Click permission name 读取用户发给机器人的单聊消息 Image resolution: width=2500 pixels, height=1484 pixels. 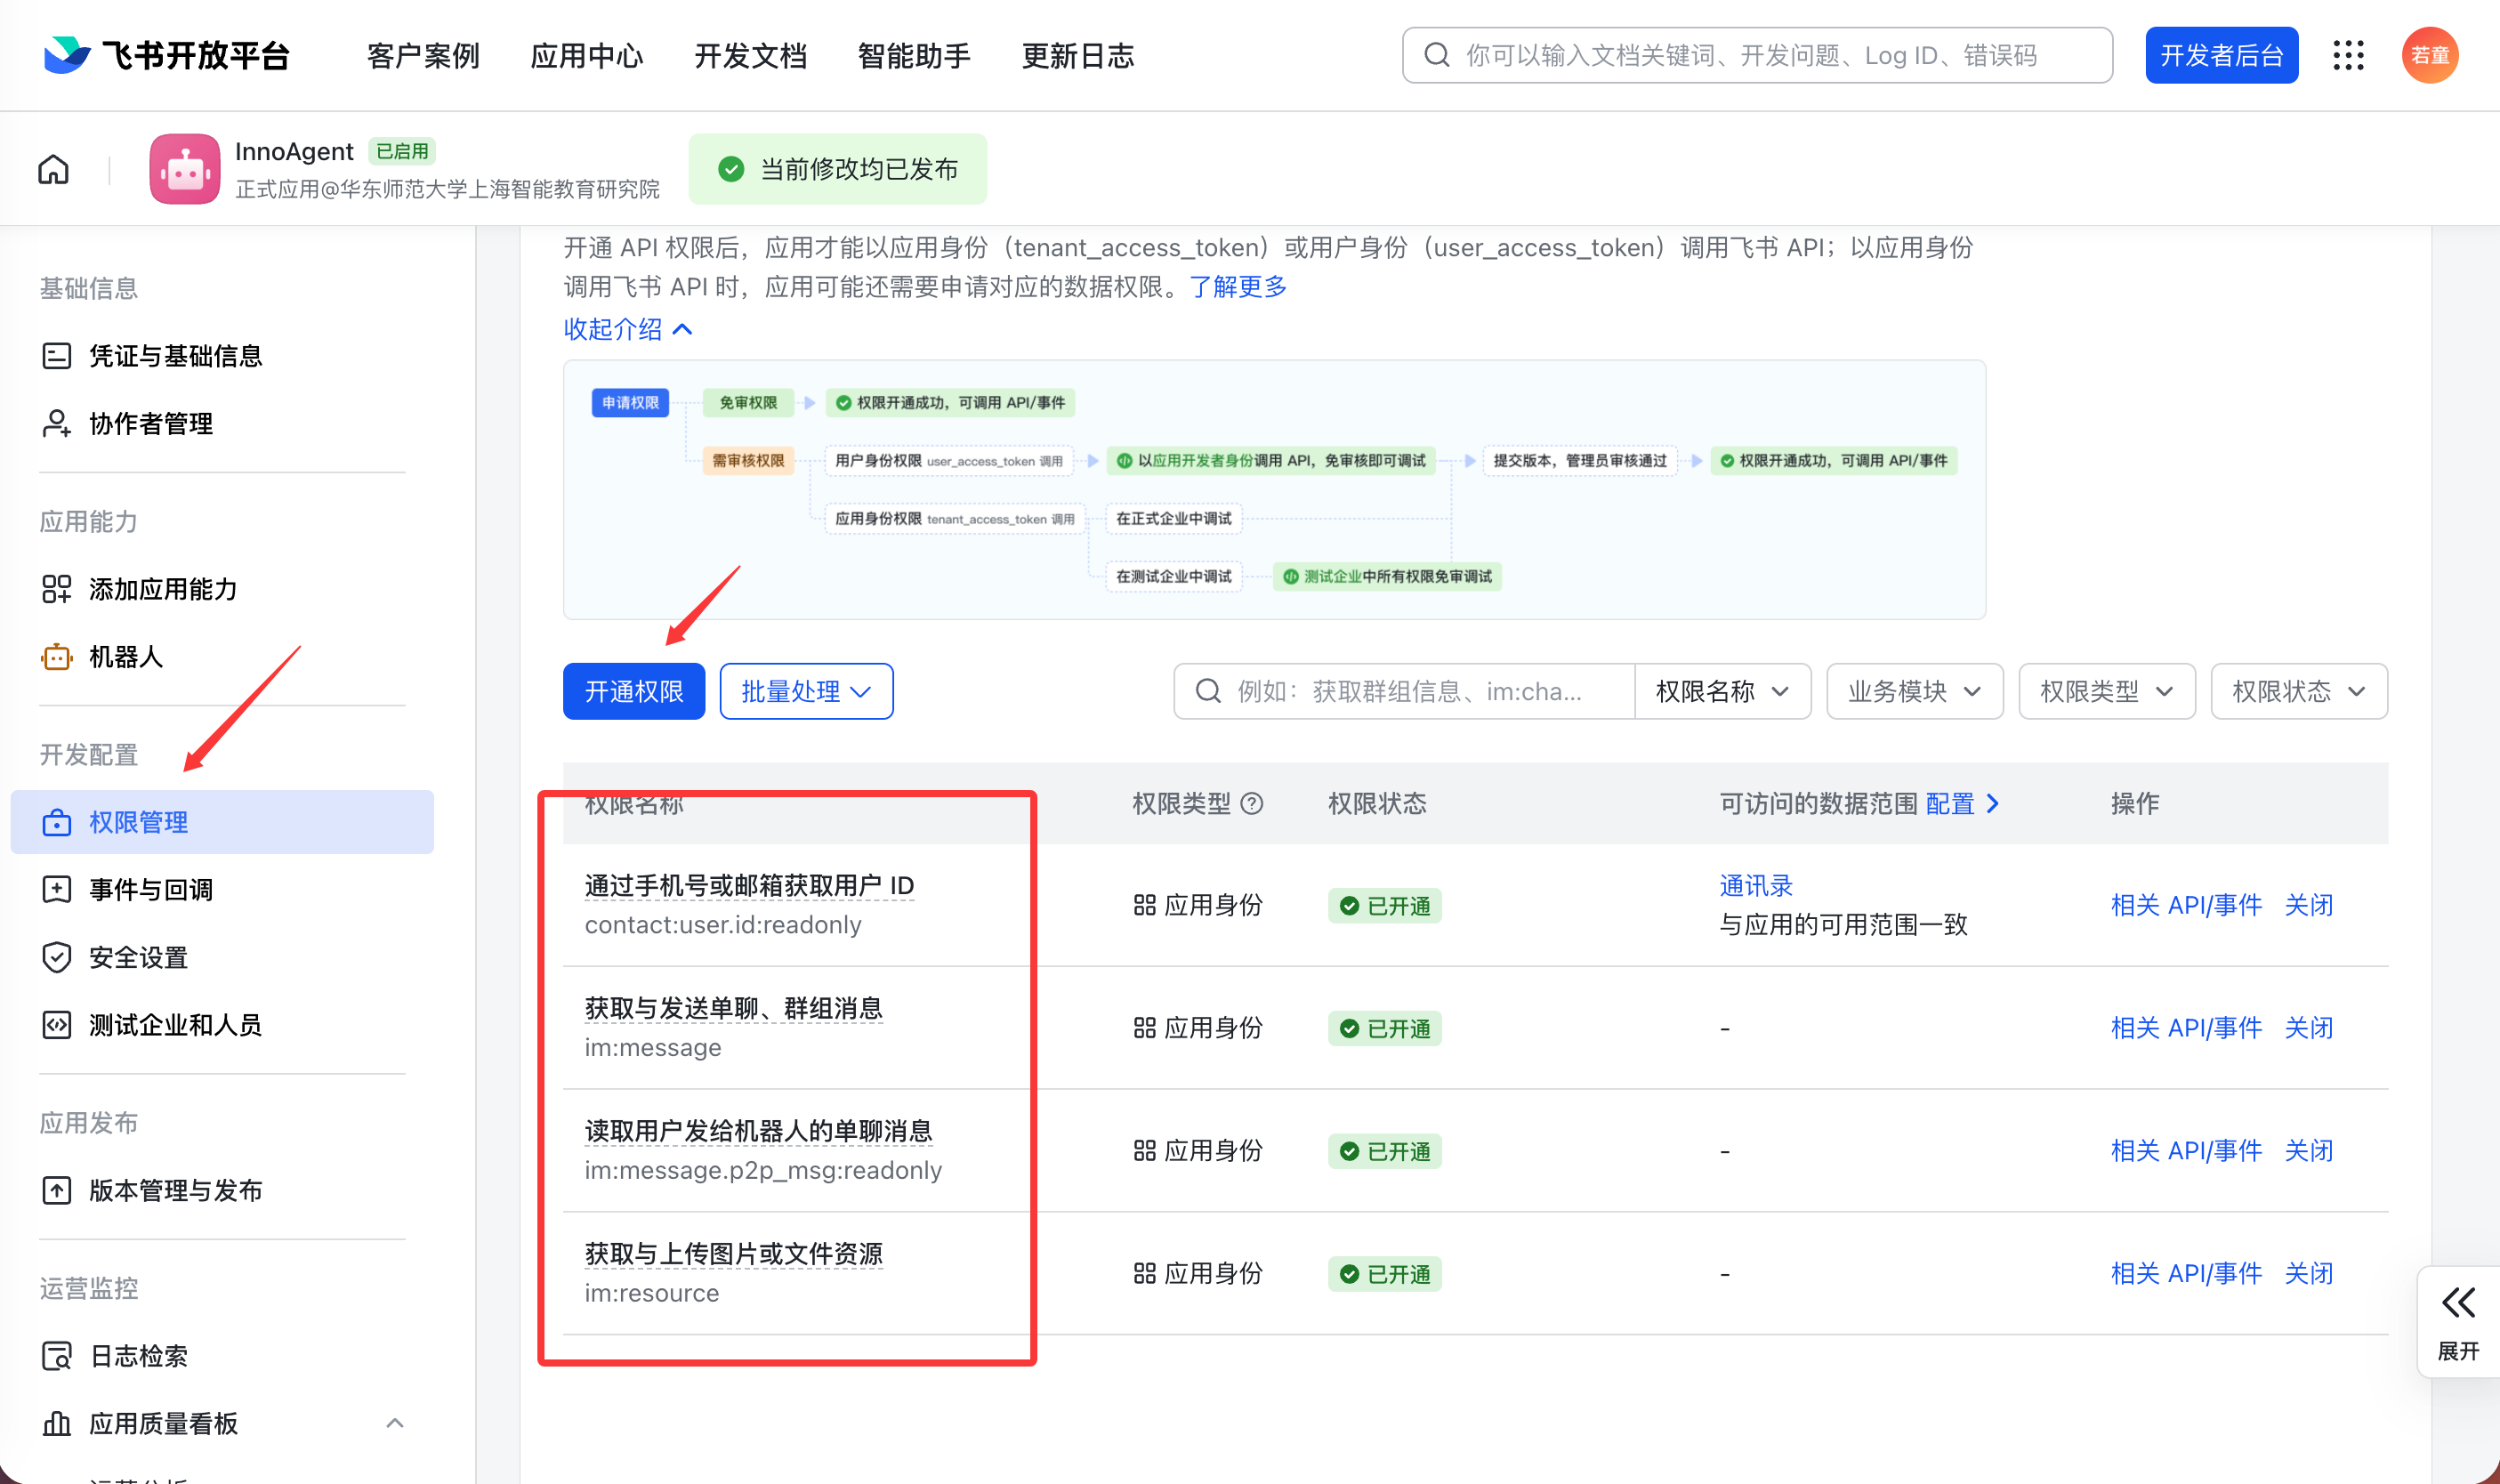point(759,1131)
